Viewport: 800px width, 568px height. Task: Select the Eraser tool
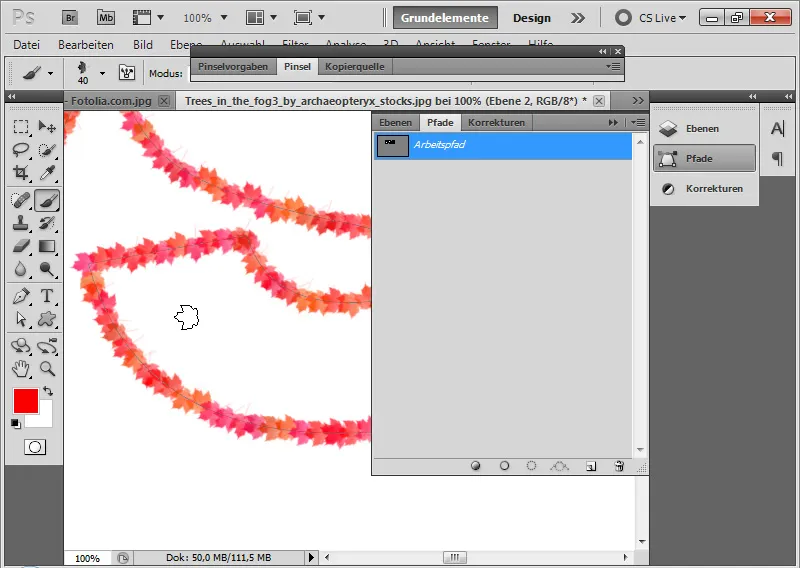point(21,246)
